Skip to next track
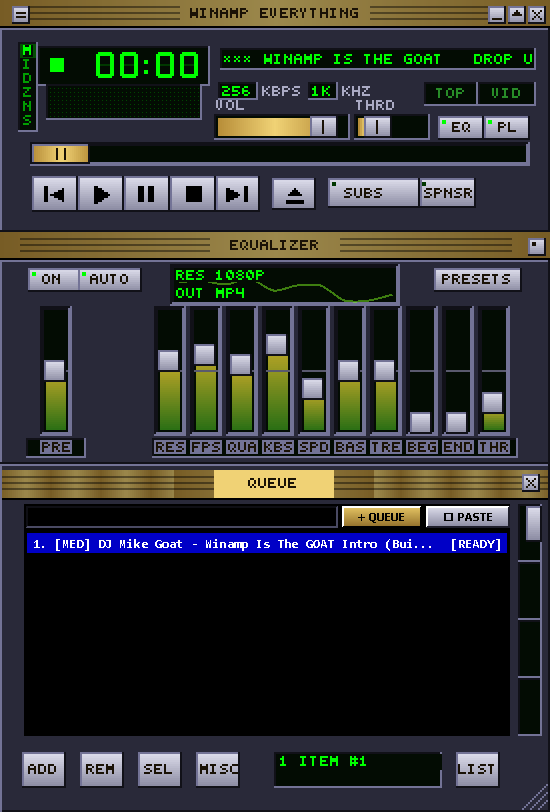This screenshot has height=812, width=550. 237,193
